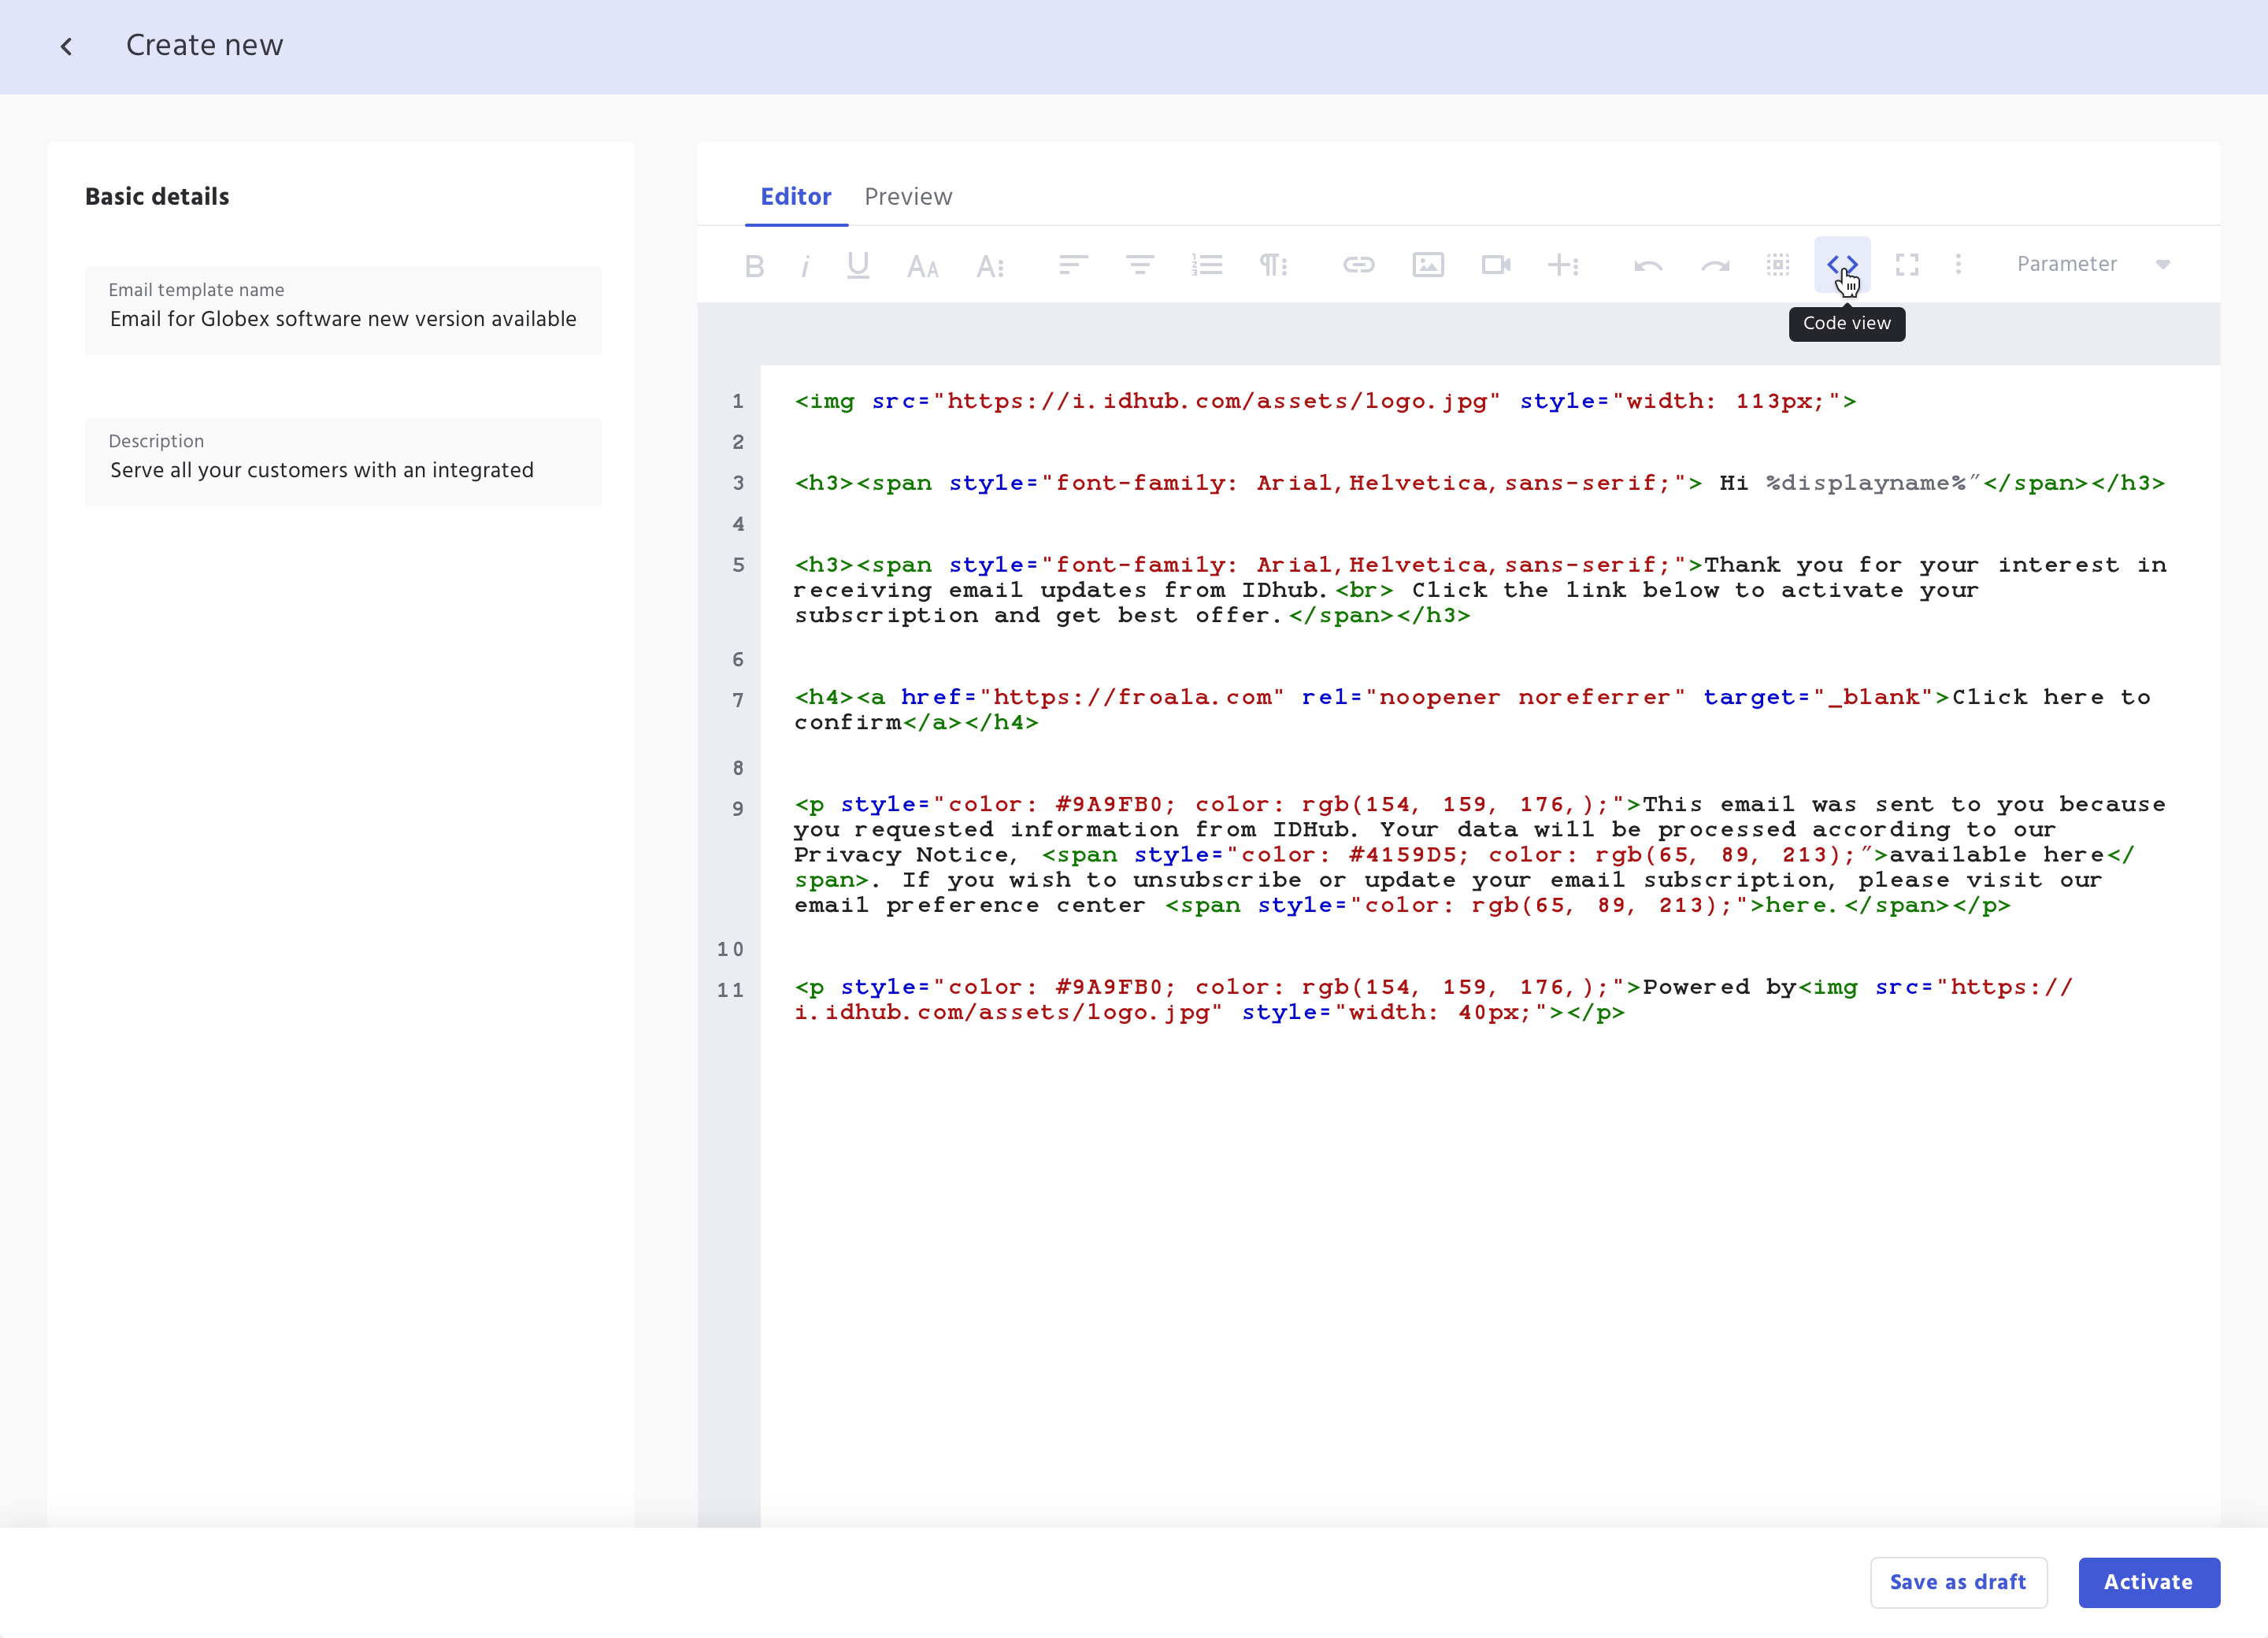Toggle italic formatting icon
The width and height of the screenshot is (2268, 1638).
pyautogui.click(x=805, y=265)
